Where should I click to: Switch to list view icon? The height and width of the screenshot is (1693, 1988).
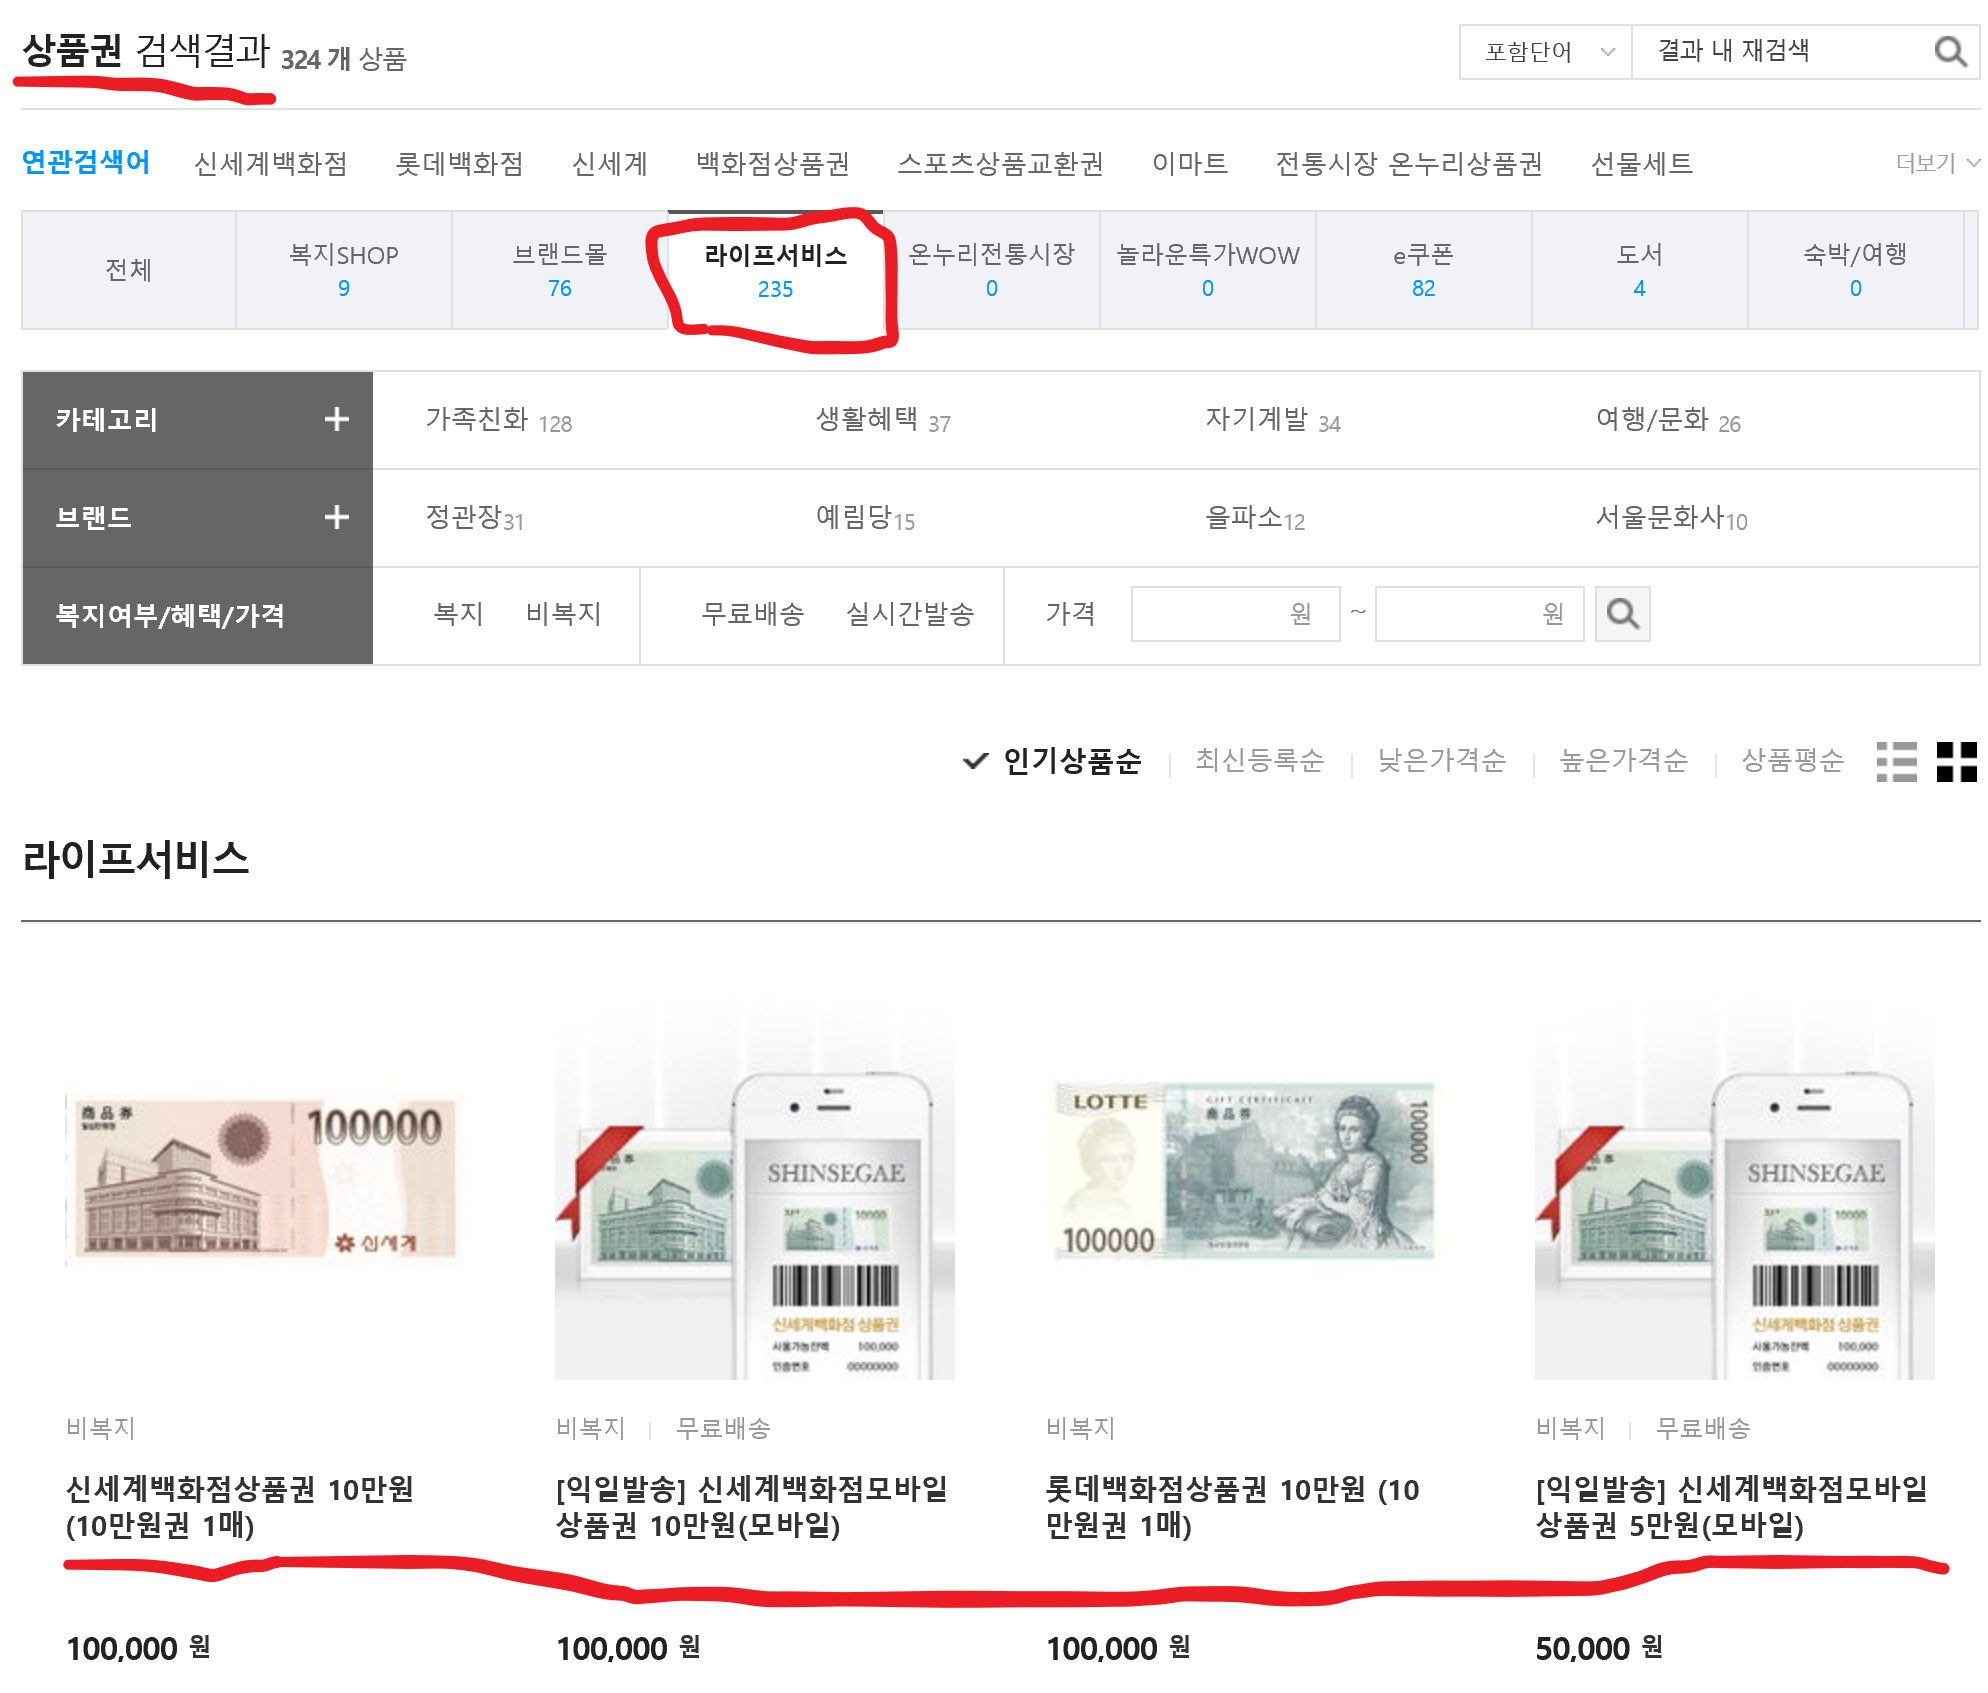click(x=1896, y=761)
